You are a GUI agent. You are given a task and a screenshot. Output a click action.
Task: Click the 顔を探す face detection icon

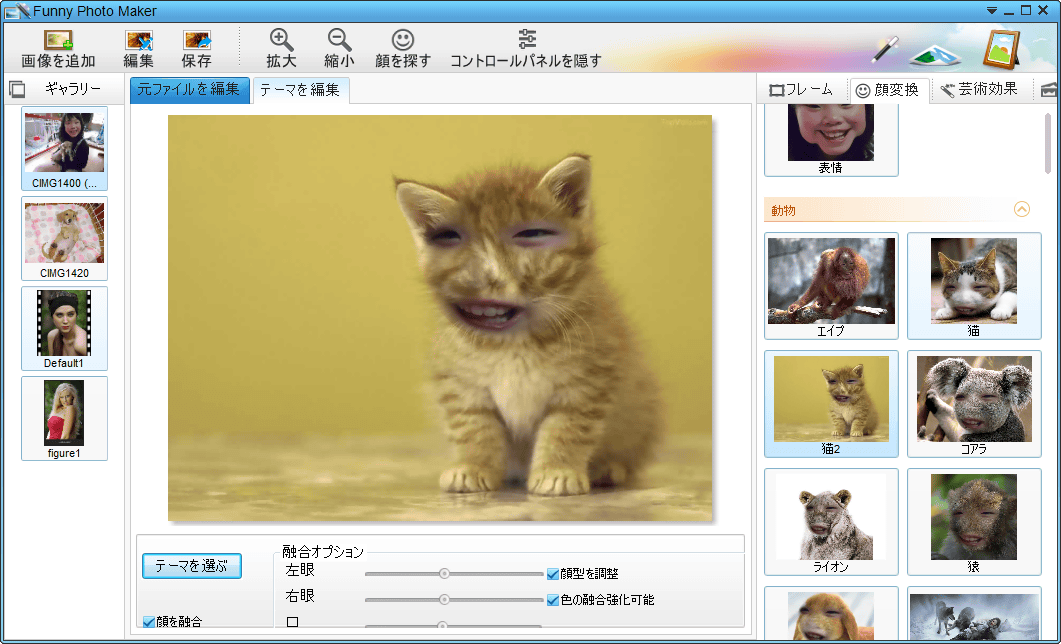[x=403, y=40]
